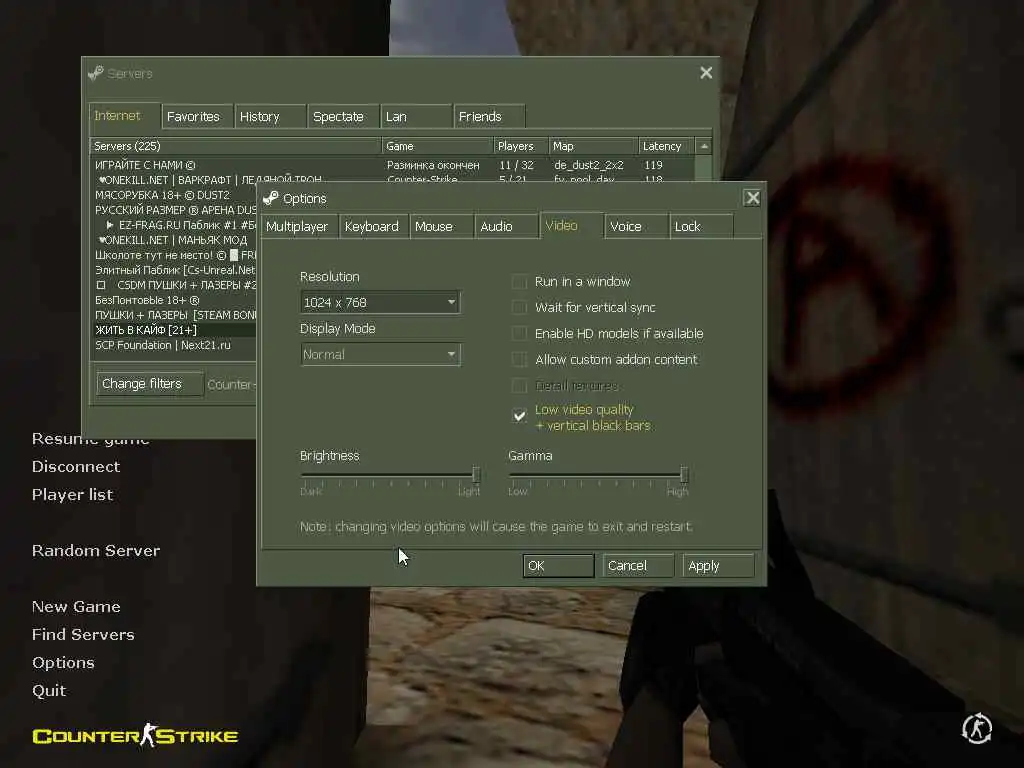Click Quit in main menu

click(49, 690)
